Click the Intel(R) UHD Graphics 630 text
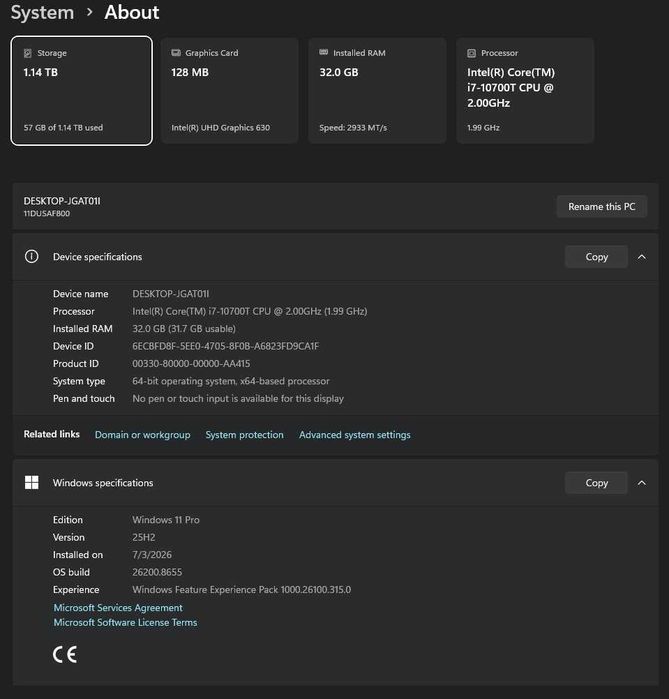 tap(221, 127)
